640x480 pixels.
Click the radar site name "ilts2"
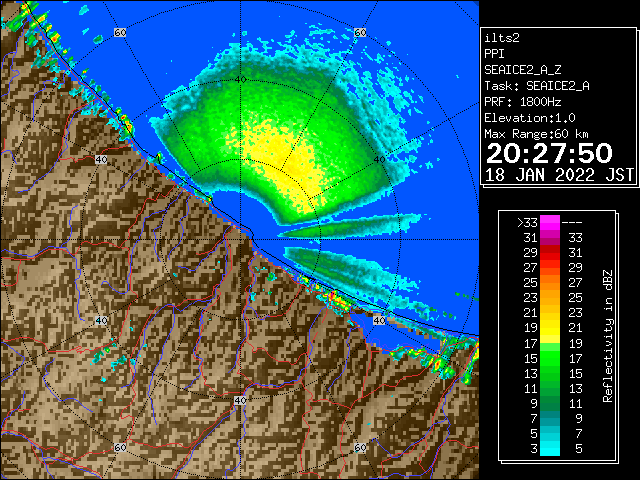pos(502,38)
